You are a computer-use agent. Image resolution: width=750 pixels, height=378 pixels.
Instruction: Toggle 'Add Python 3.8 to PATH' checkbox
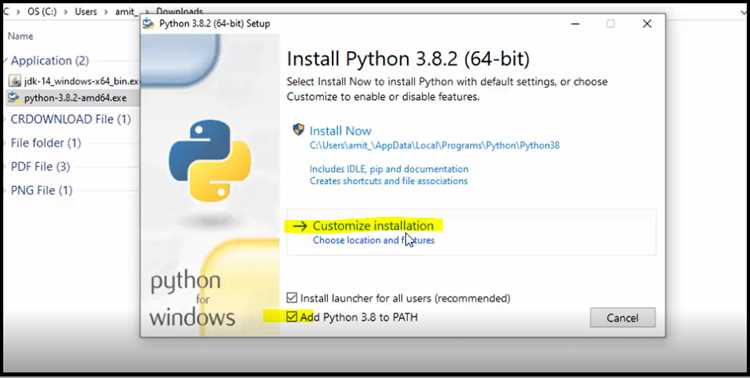[292, 317]
